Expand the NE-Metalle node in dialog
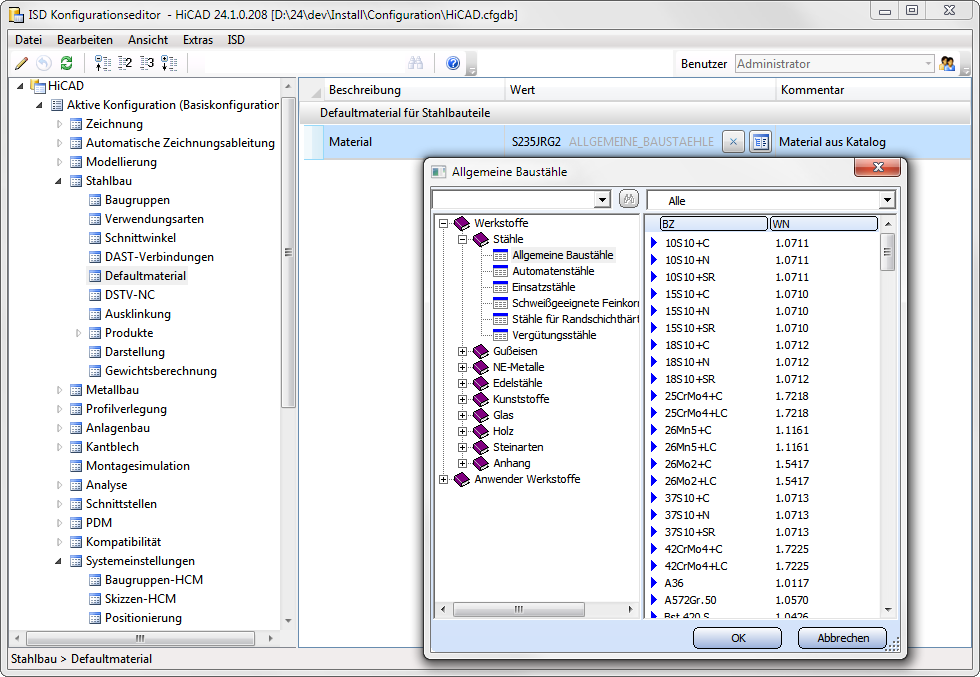 click(462, 368)
